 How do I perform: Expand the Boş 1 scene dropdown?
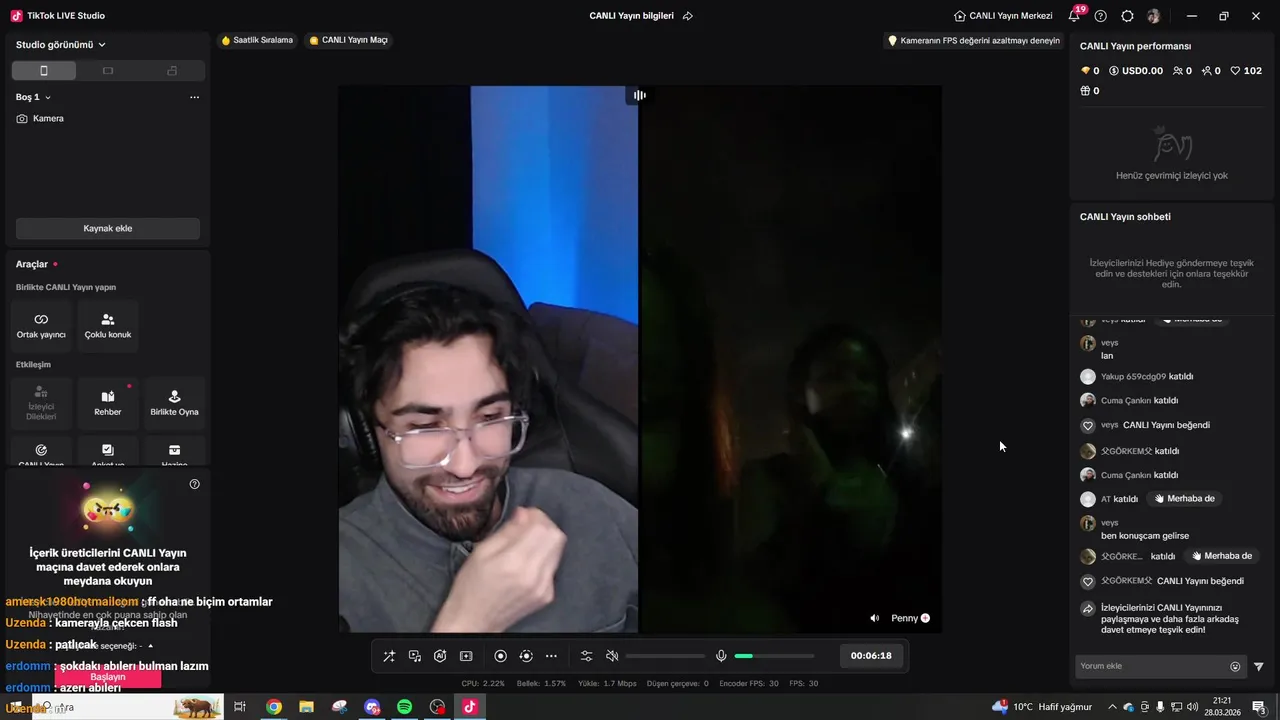34,97
